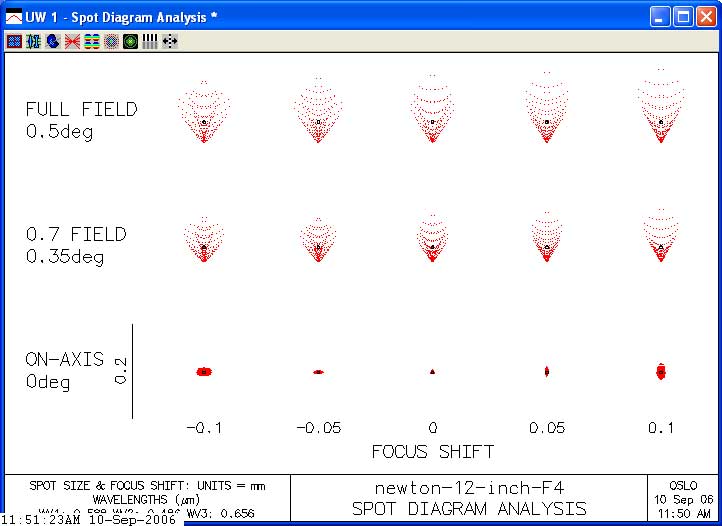Open the lens drawing toolbar icon

point(33,41)
